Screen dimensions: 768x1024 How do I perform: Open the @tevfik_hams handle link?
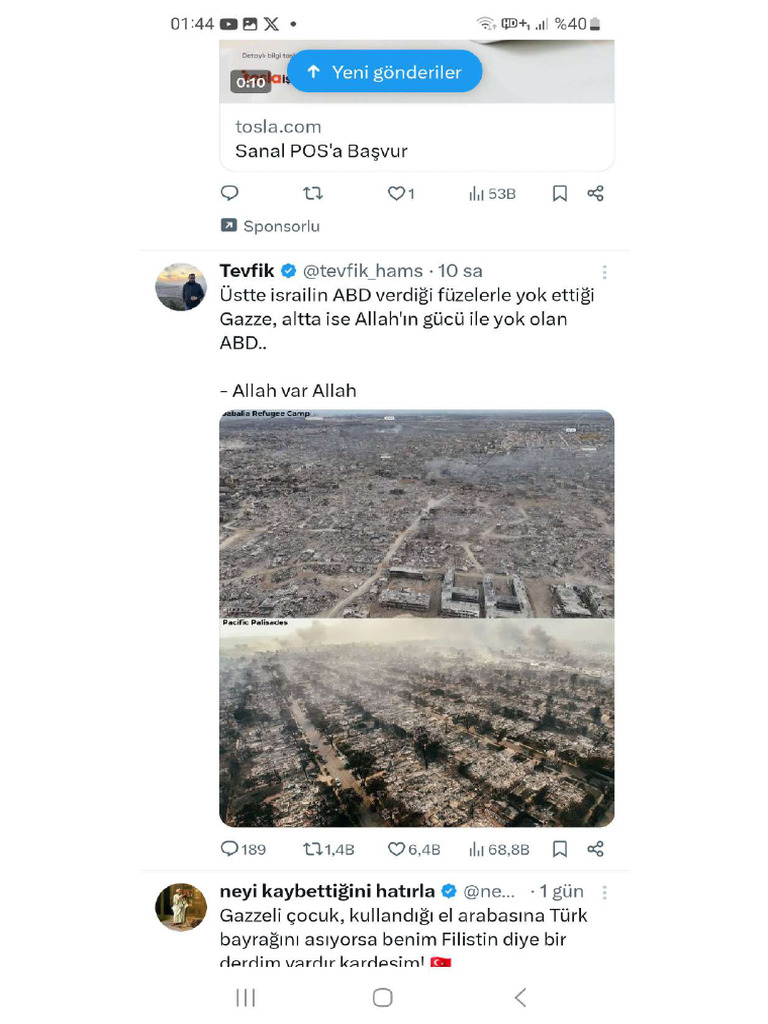362,271
